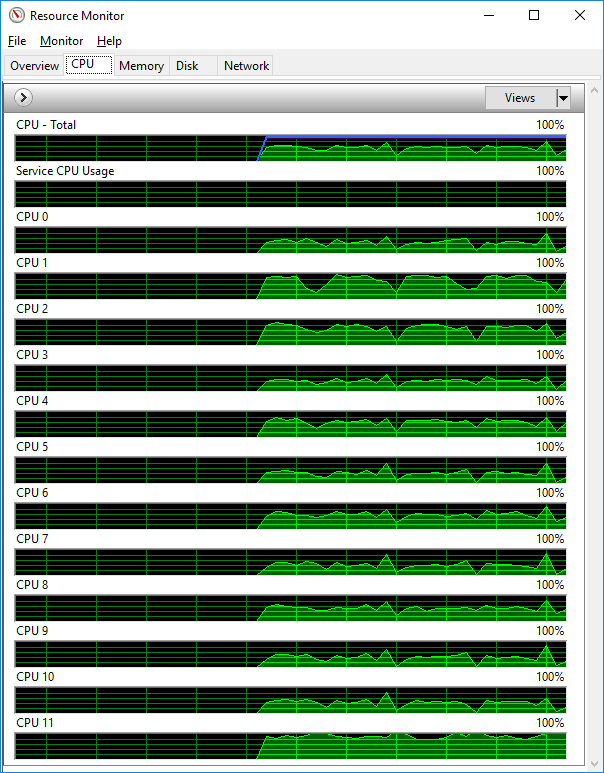Click the CPU 9 usage graph
The width and height of the screenshot is (604, 773).
[x=290, y=654]
